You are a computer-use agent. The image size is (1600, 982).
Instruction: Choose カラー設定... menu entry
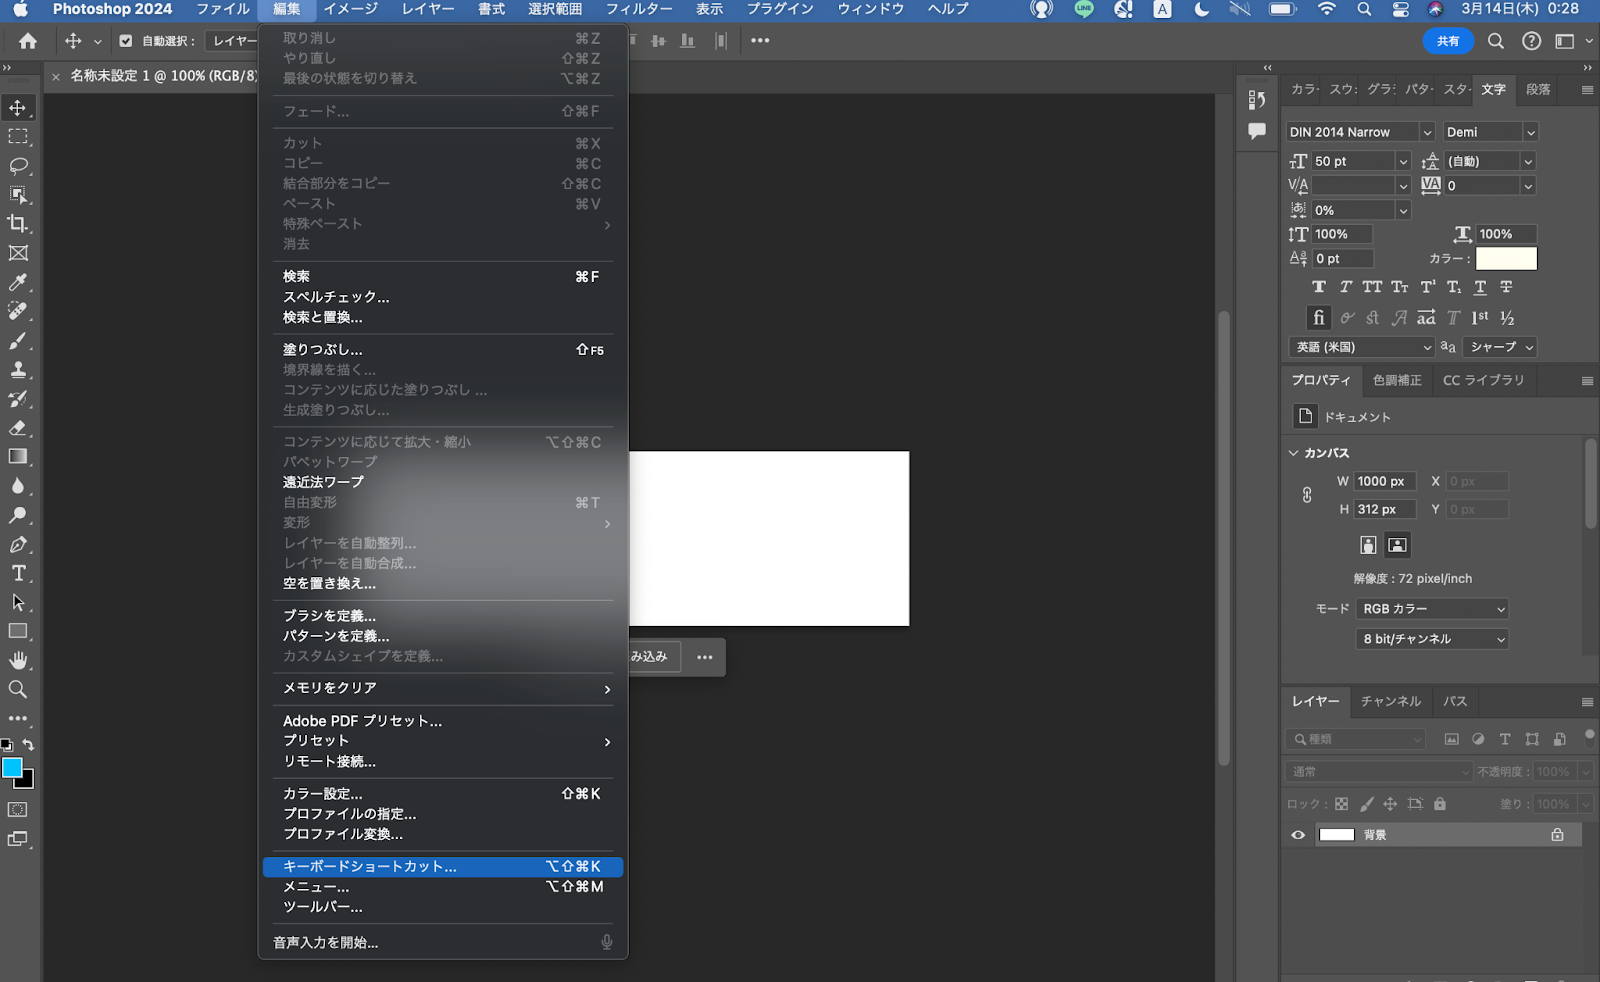tap(443, 794)
